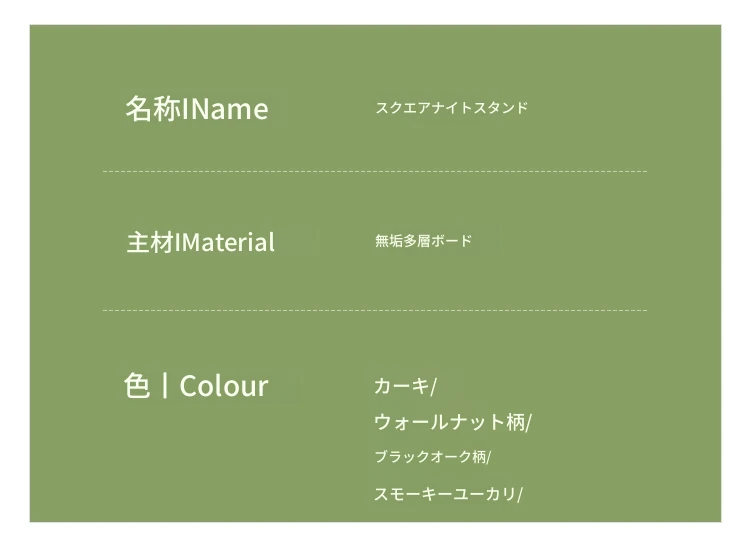Click the スクエアナイトスタンド product name text
750x539 pixels.
[x=452, y=108]
